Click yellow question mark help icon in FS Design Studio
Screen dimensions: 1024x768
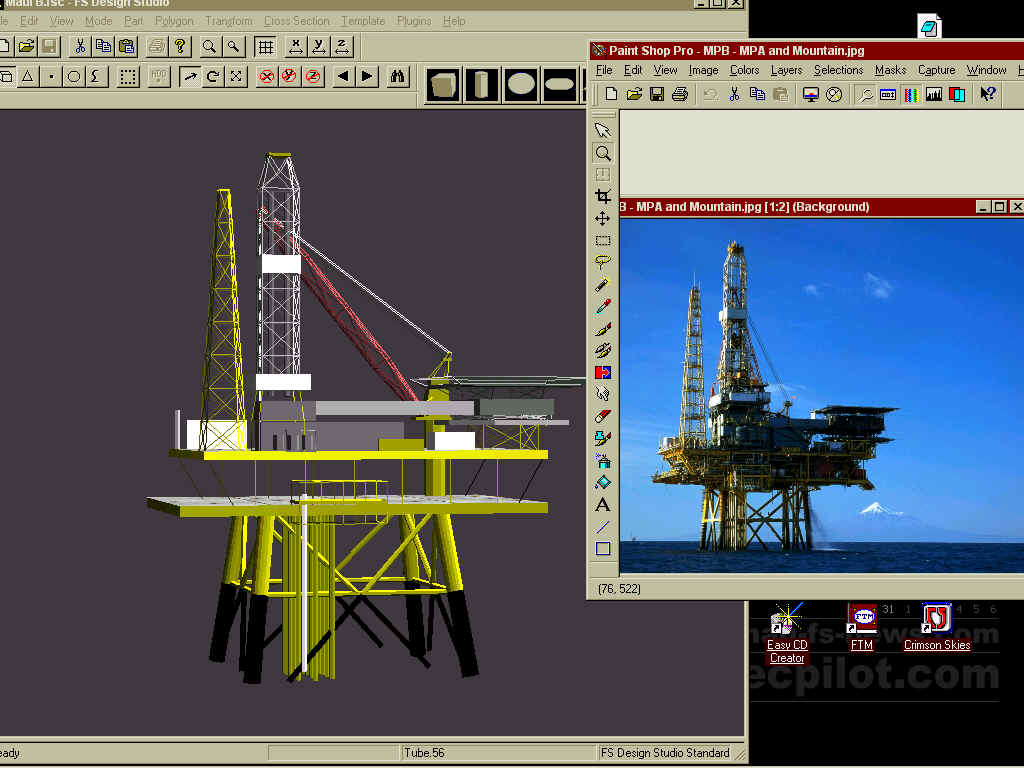point(180,46)
